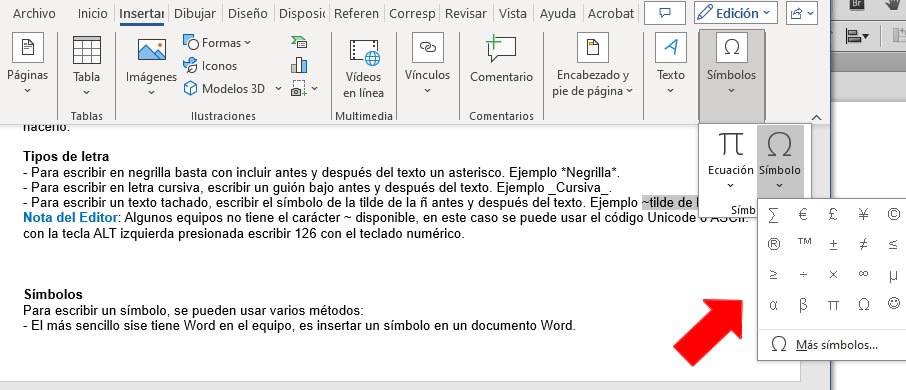Open Encabezado y pie de página menu
906x390 pixels.
tap(593, 65)
